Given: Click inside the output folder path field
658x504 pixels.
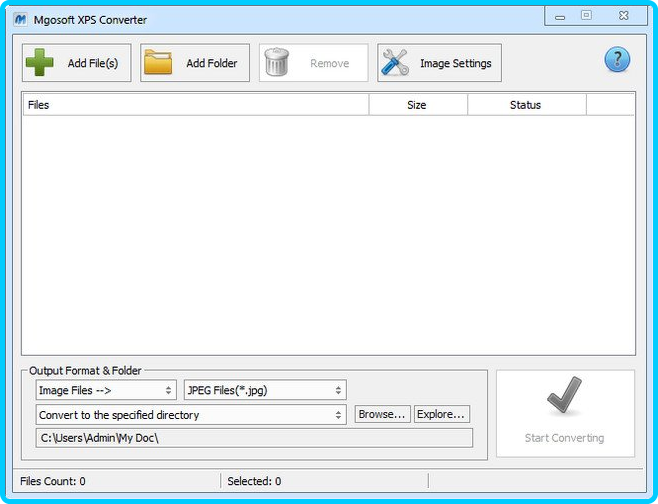Looking at the screenshot, I should click(x=253, y=438).
